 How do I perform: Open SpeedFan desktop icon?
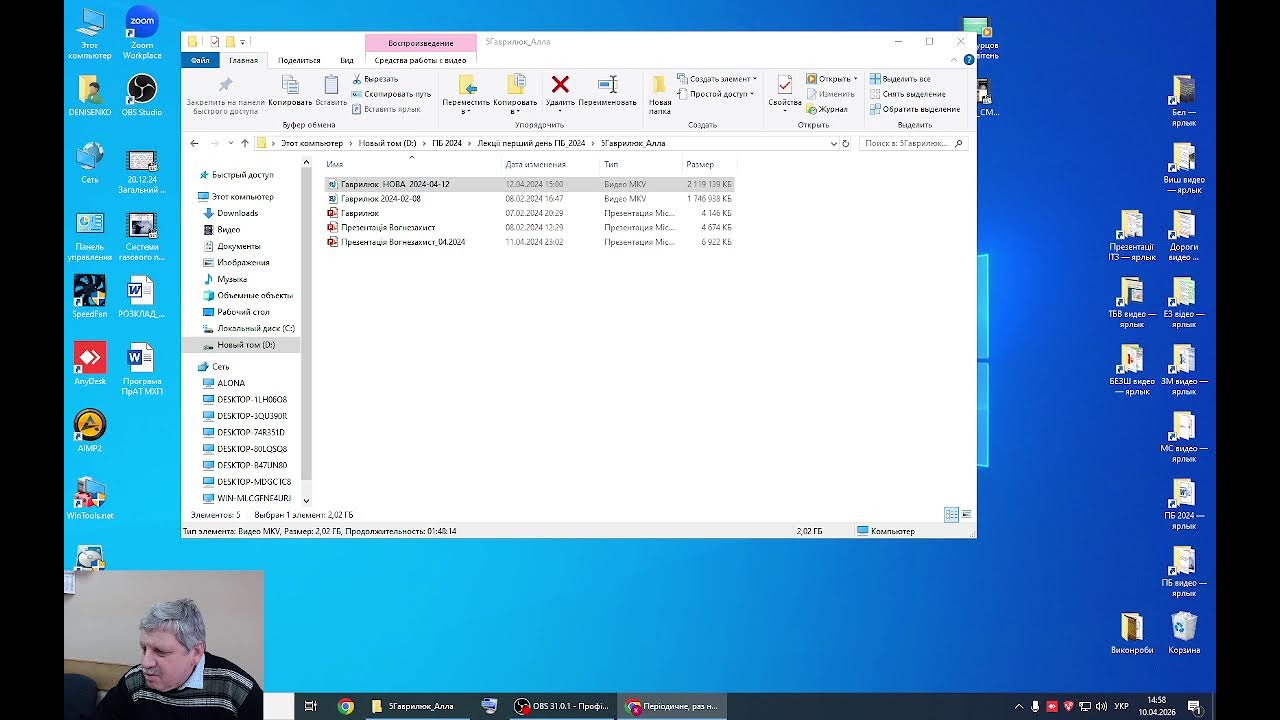coord(90,297)
